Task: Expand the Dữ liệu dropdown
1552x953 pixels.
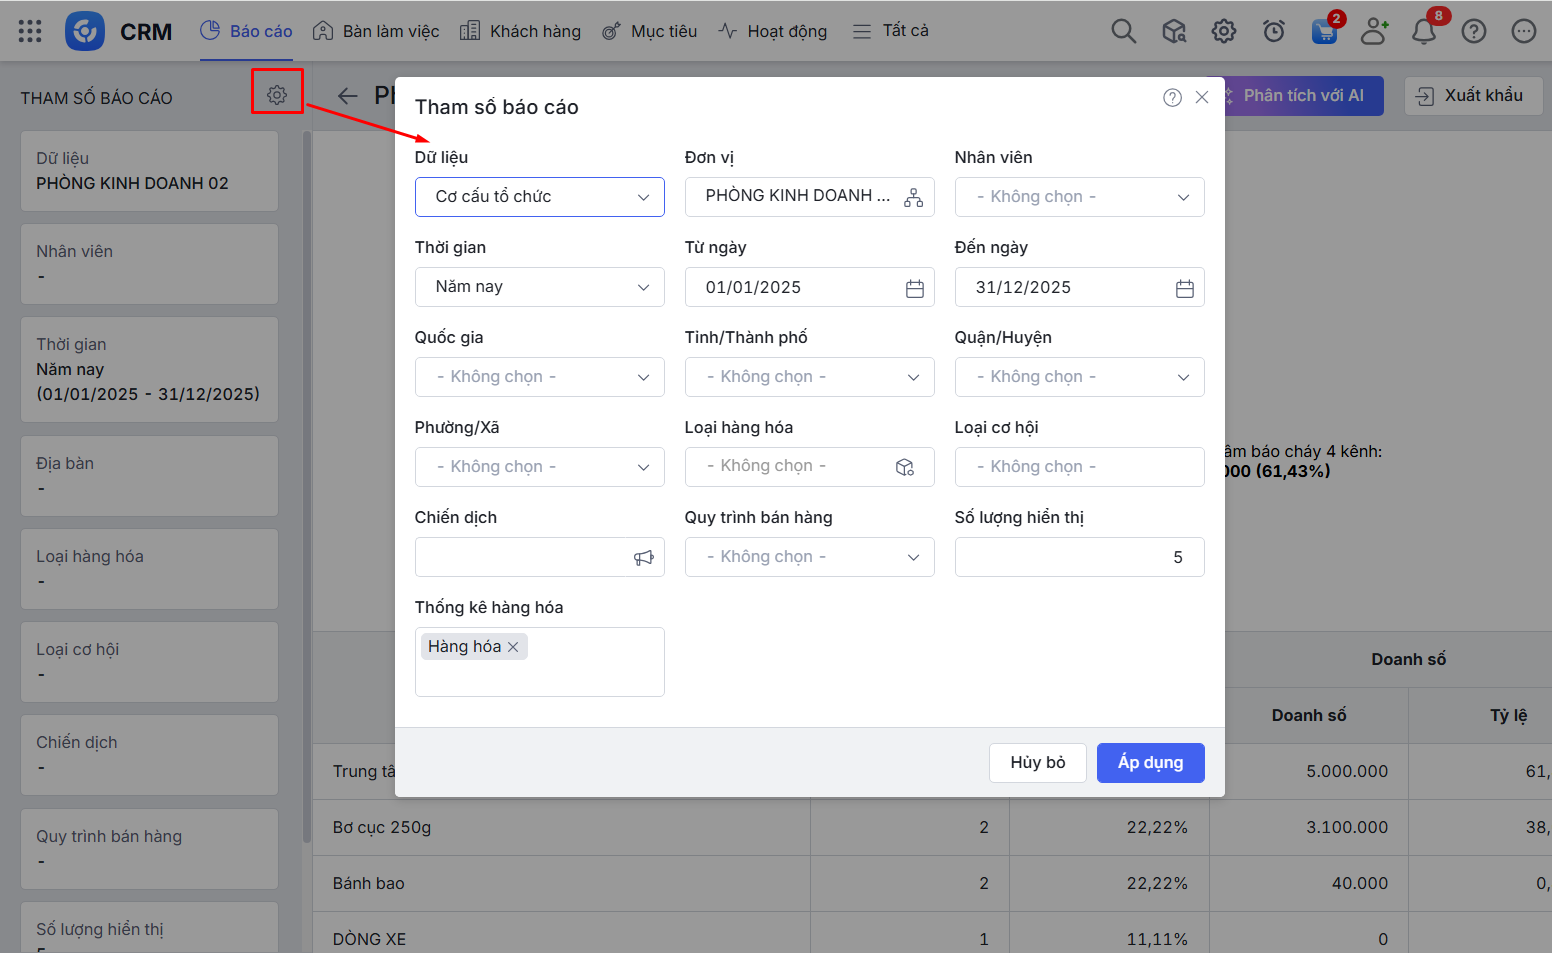Action: [x=539, y=197]
